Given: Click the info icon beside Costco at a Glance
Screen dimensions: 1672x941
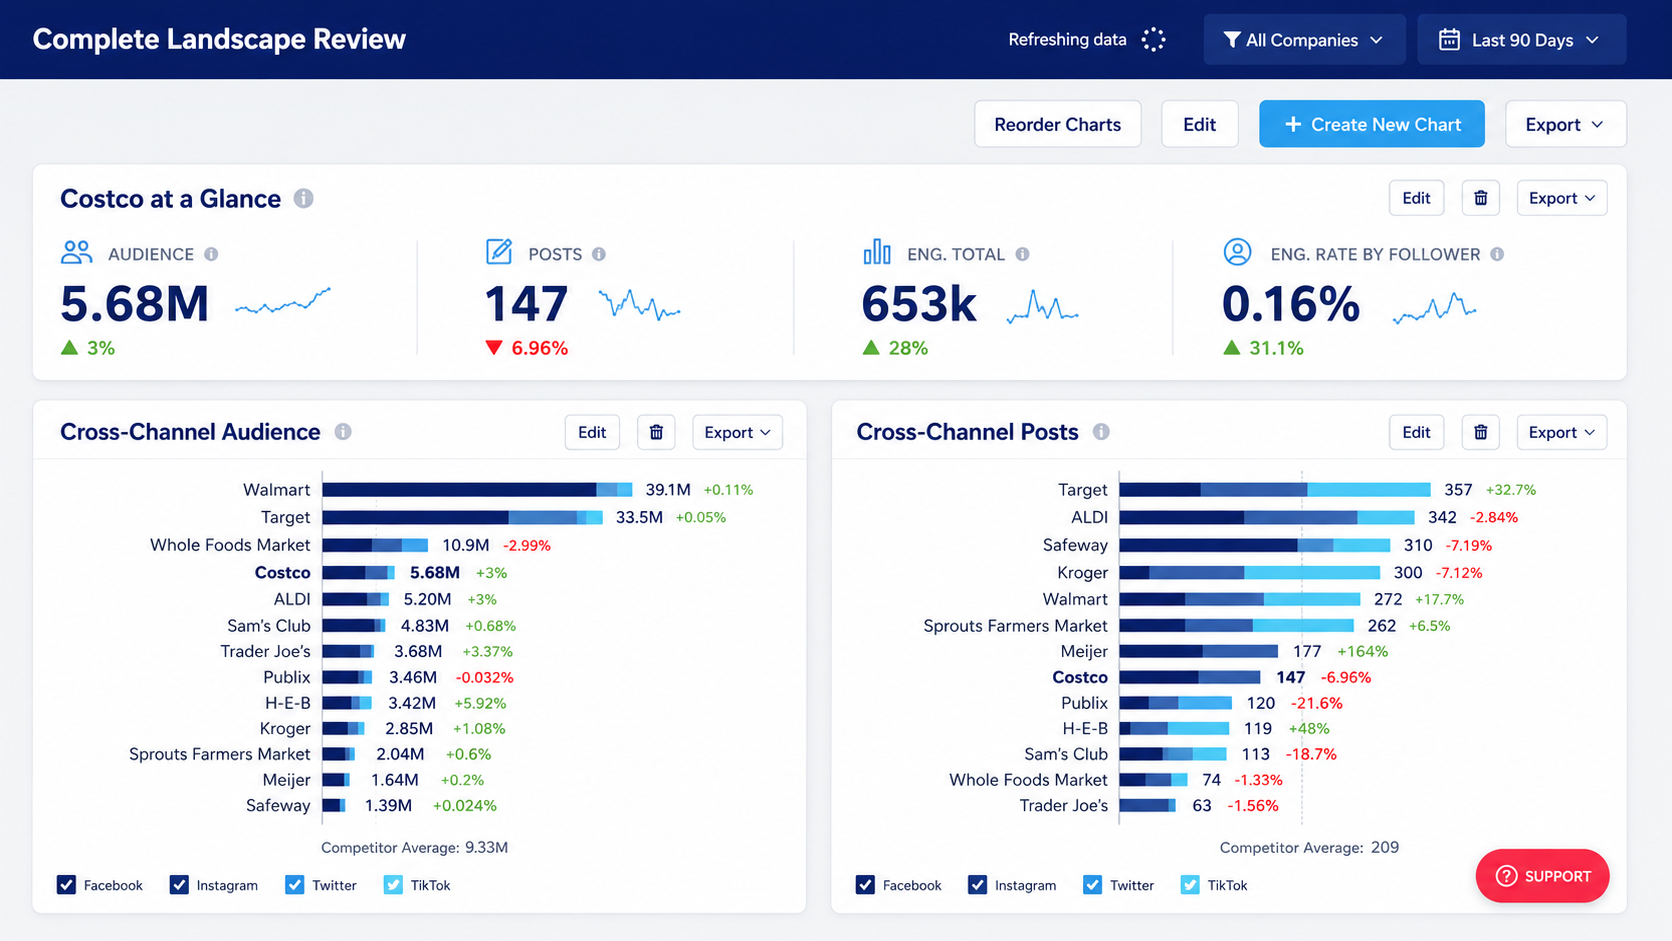Looking at the screenshot, I should 303,199.
